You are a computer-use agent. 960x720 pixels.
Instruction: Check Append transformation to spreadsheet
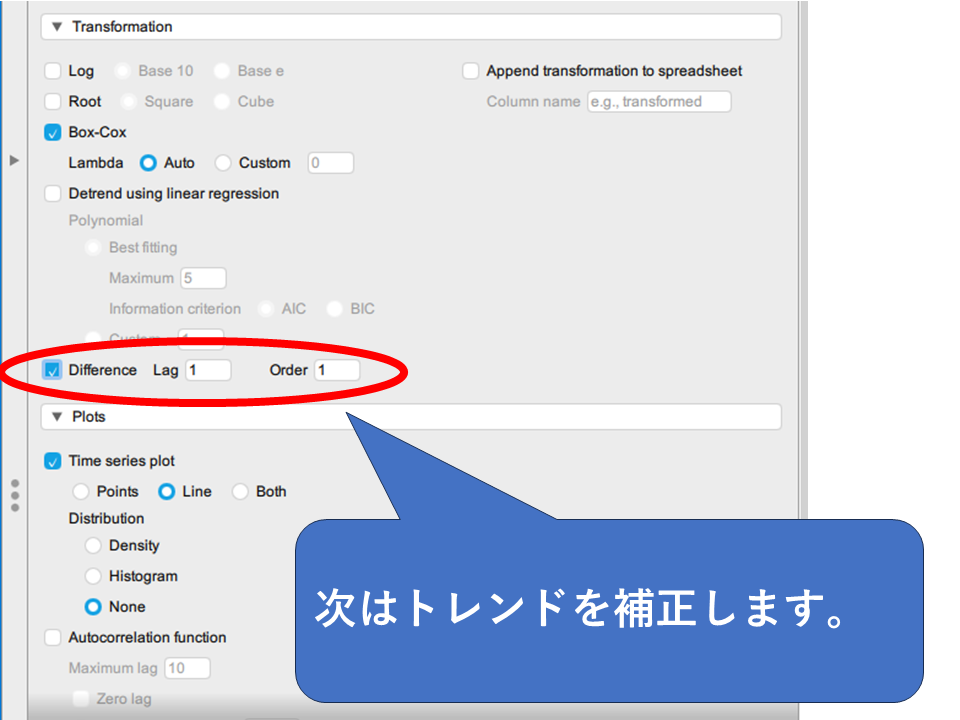click(471, 71)
